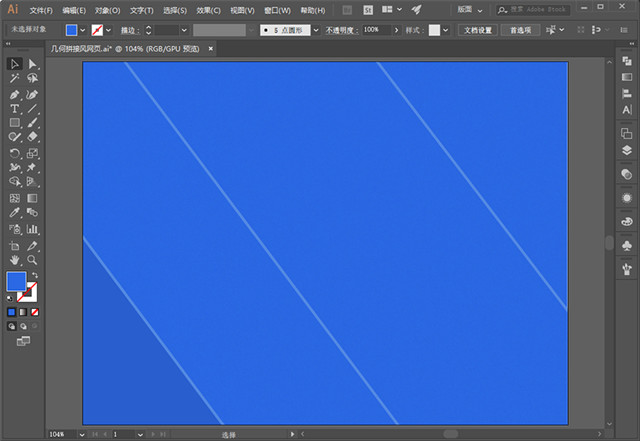Click the large blue fill swatch
This screenshot has height=441, width=640.
16,281
